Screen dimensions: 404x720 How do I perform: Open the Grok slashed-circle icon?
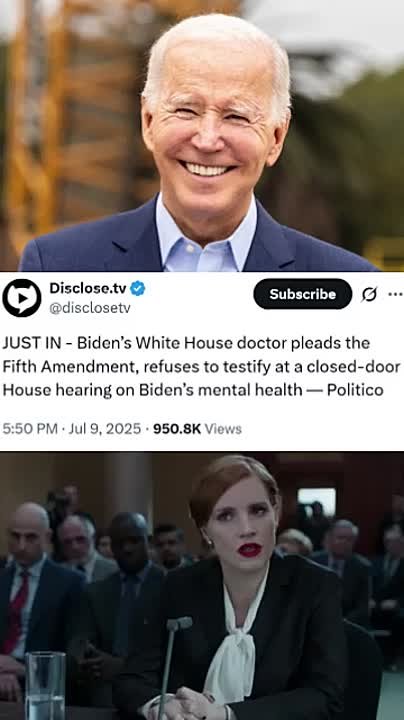point(368,294)
